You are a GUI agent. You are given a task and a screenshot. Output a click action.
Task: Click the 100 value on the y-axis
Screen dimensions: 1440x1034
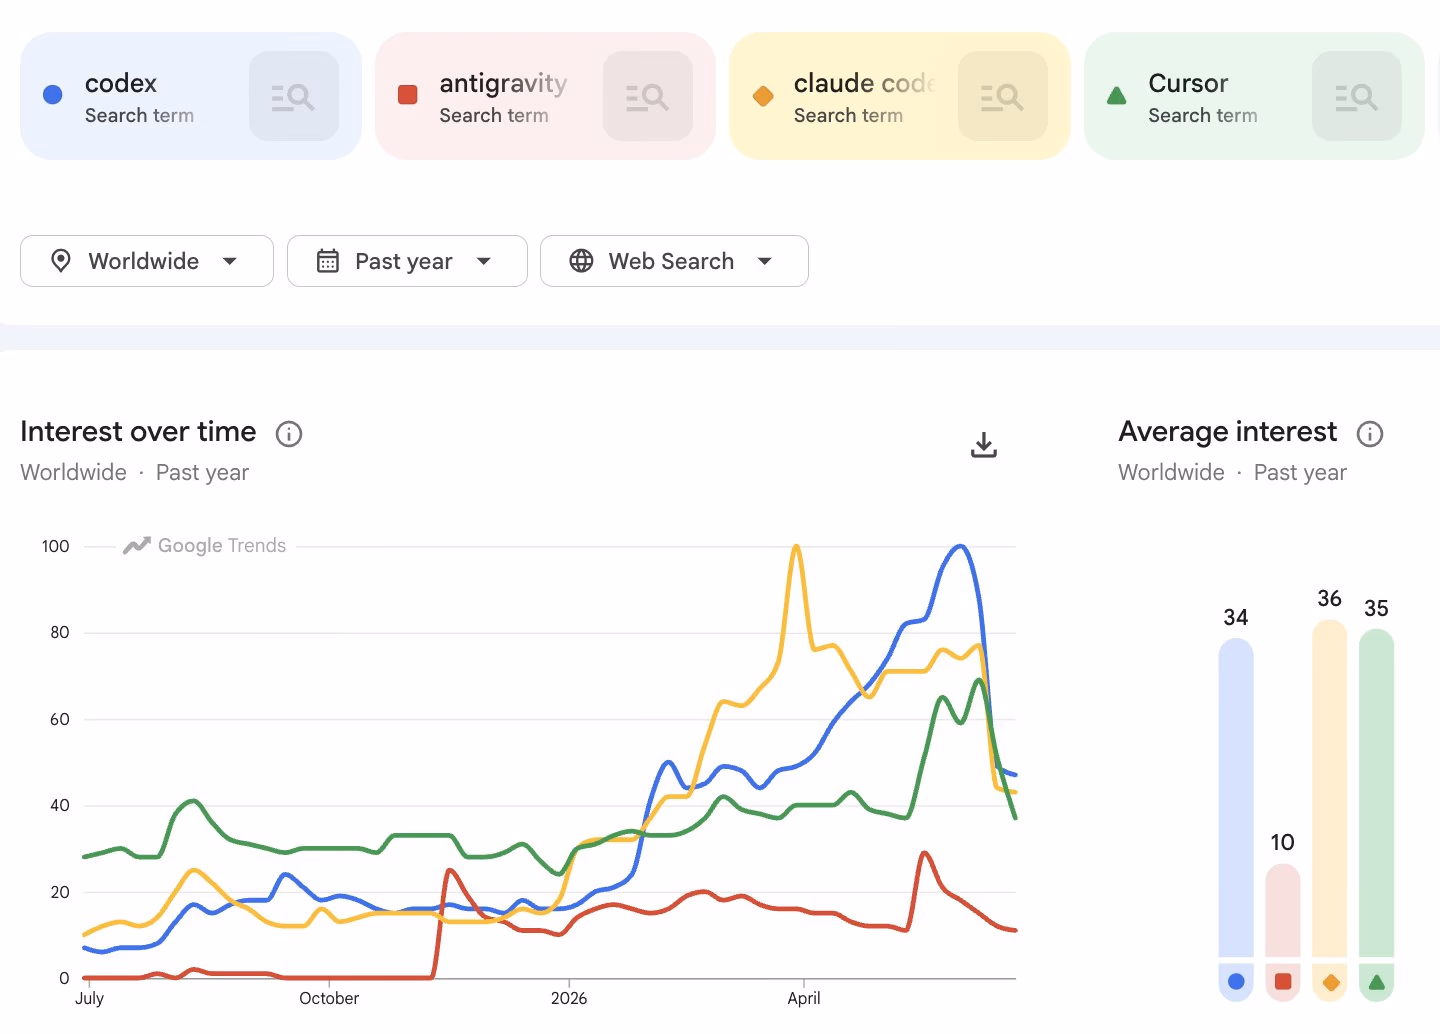56,546
